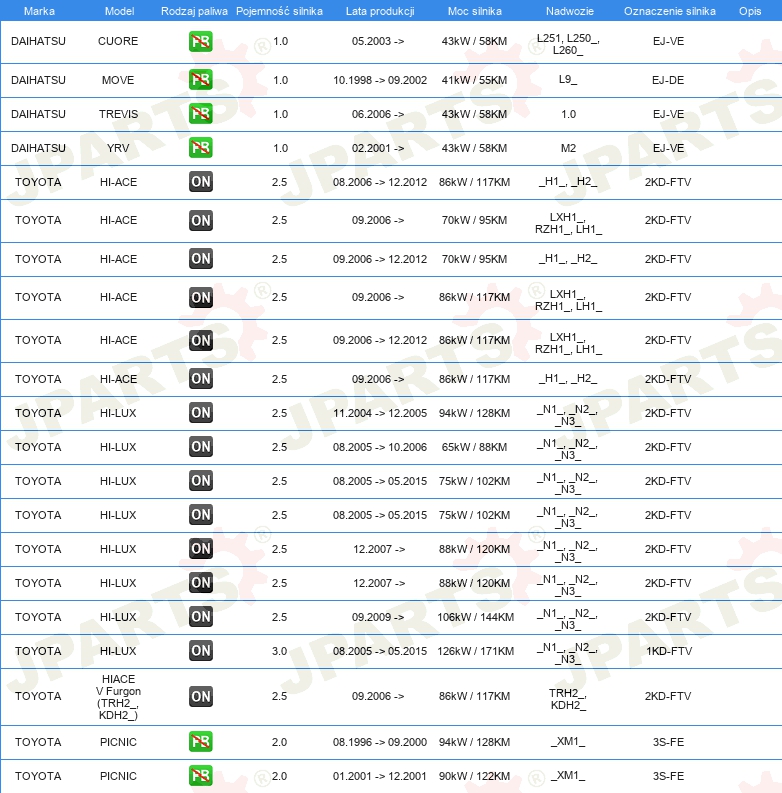Click the Moc silnika column header
The image size is (782, 793).
[474, 11]
